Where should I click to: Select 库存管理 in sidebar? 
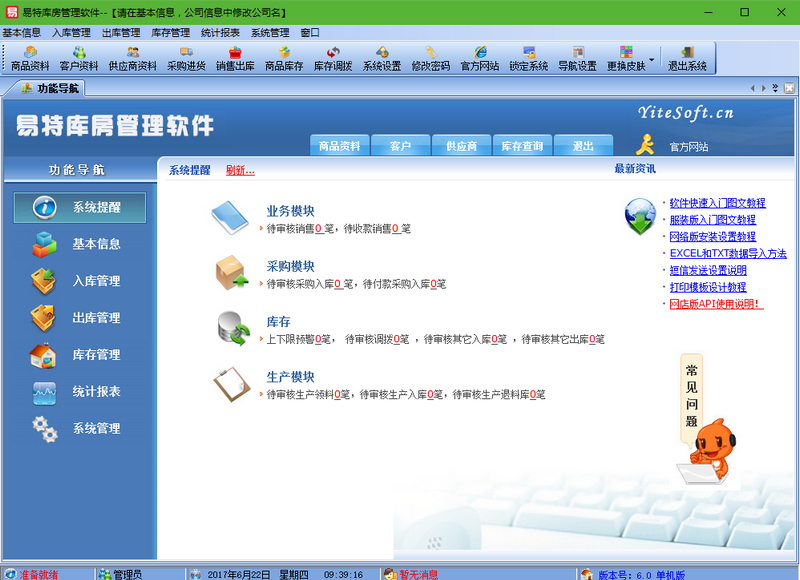coord(80,355)
